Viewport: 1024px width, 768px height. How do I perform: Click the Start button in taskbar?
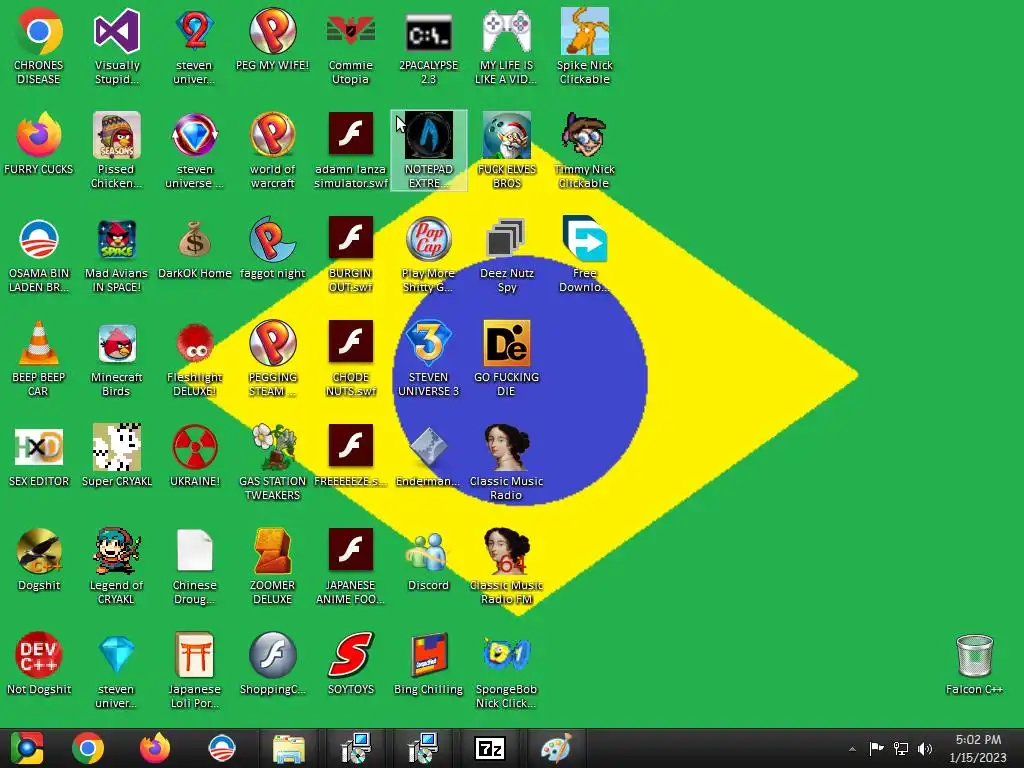tap(27, 748)
